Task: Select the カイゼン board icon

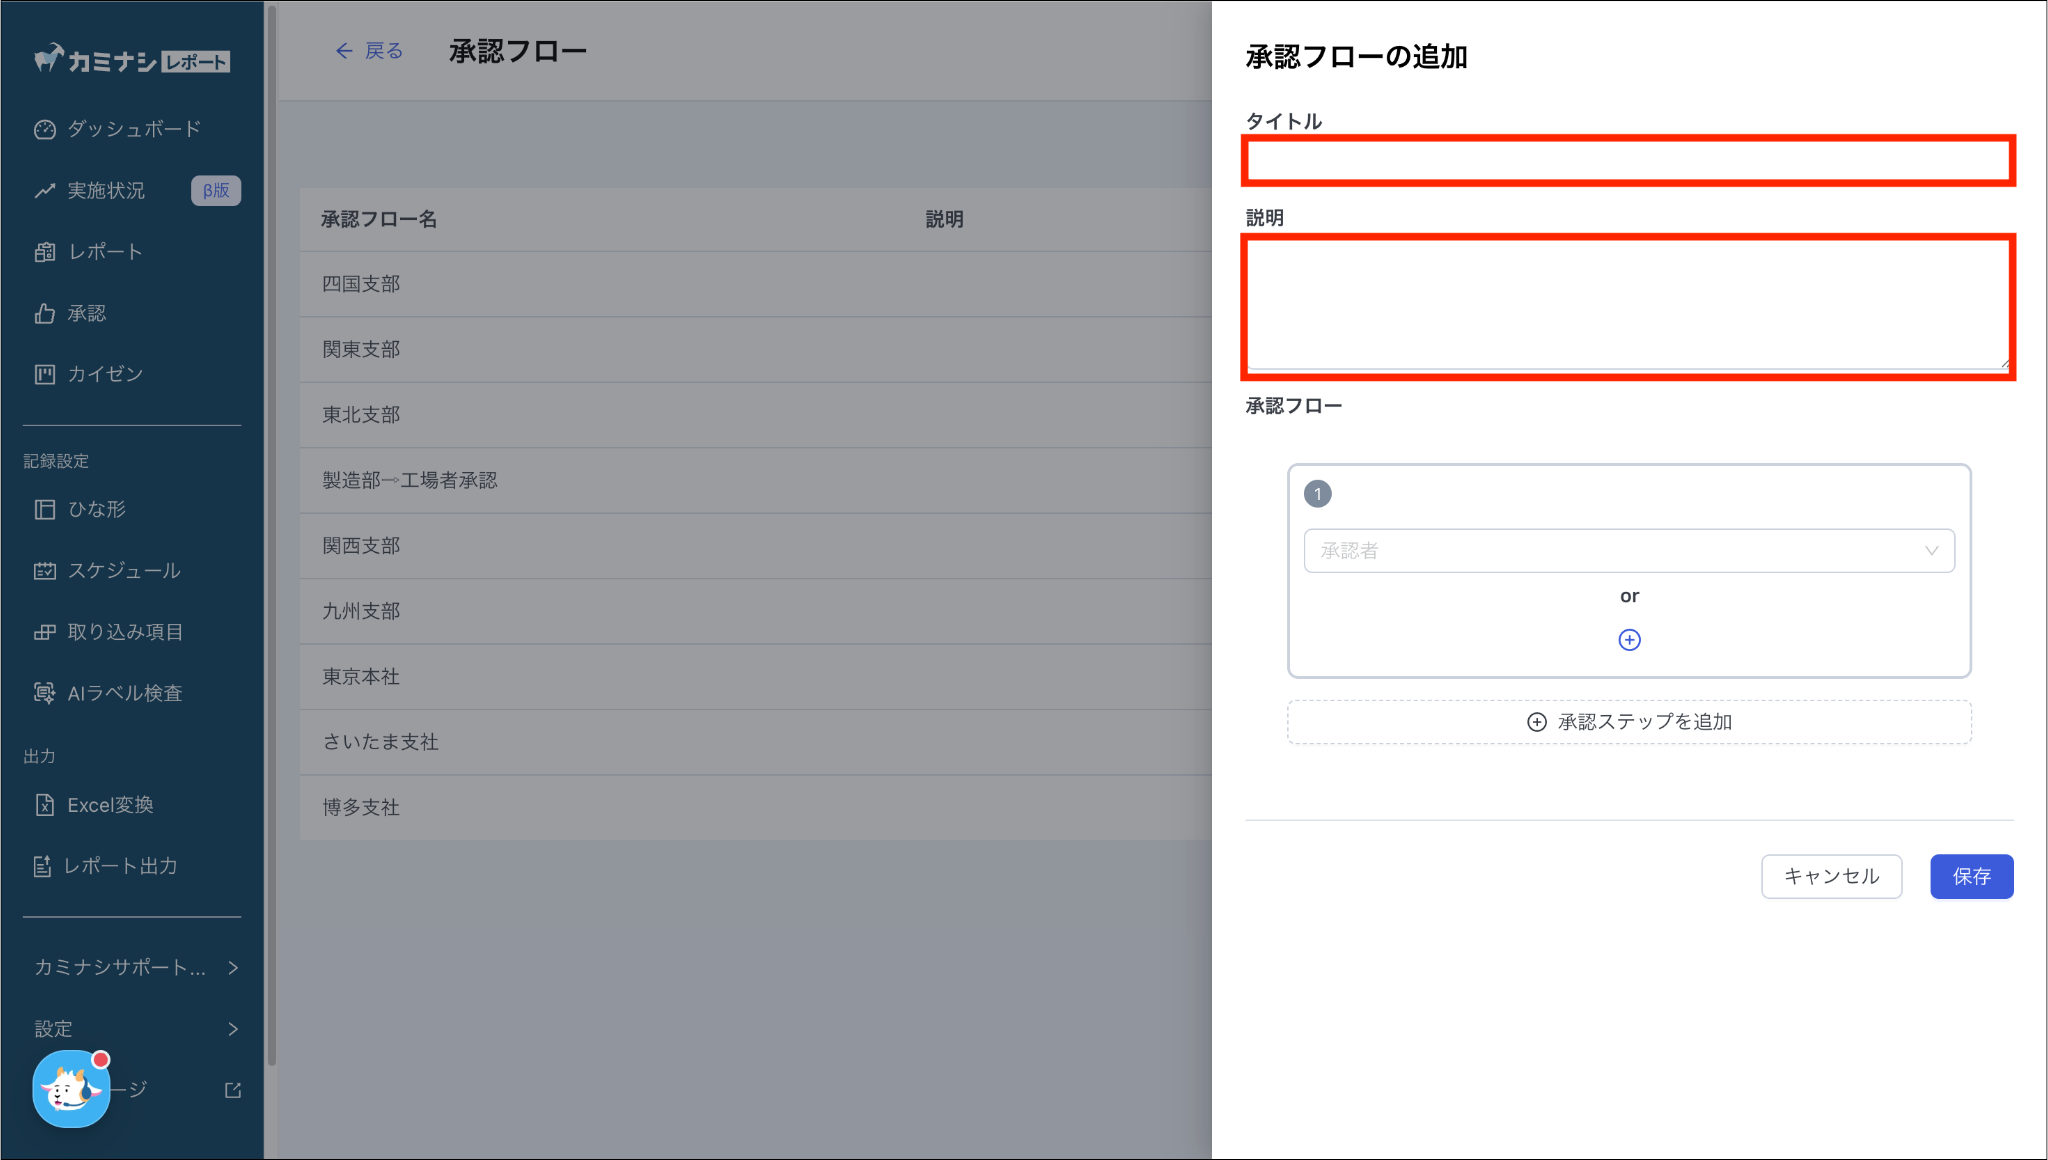Action: pos(44,374)
